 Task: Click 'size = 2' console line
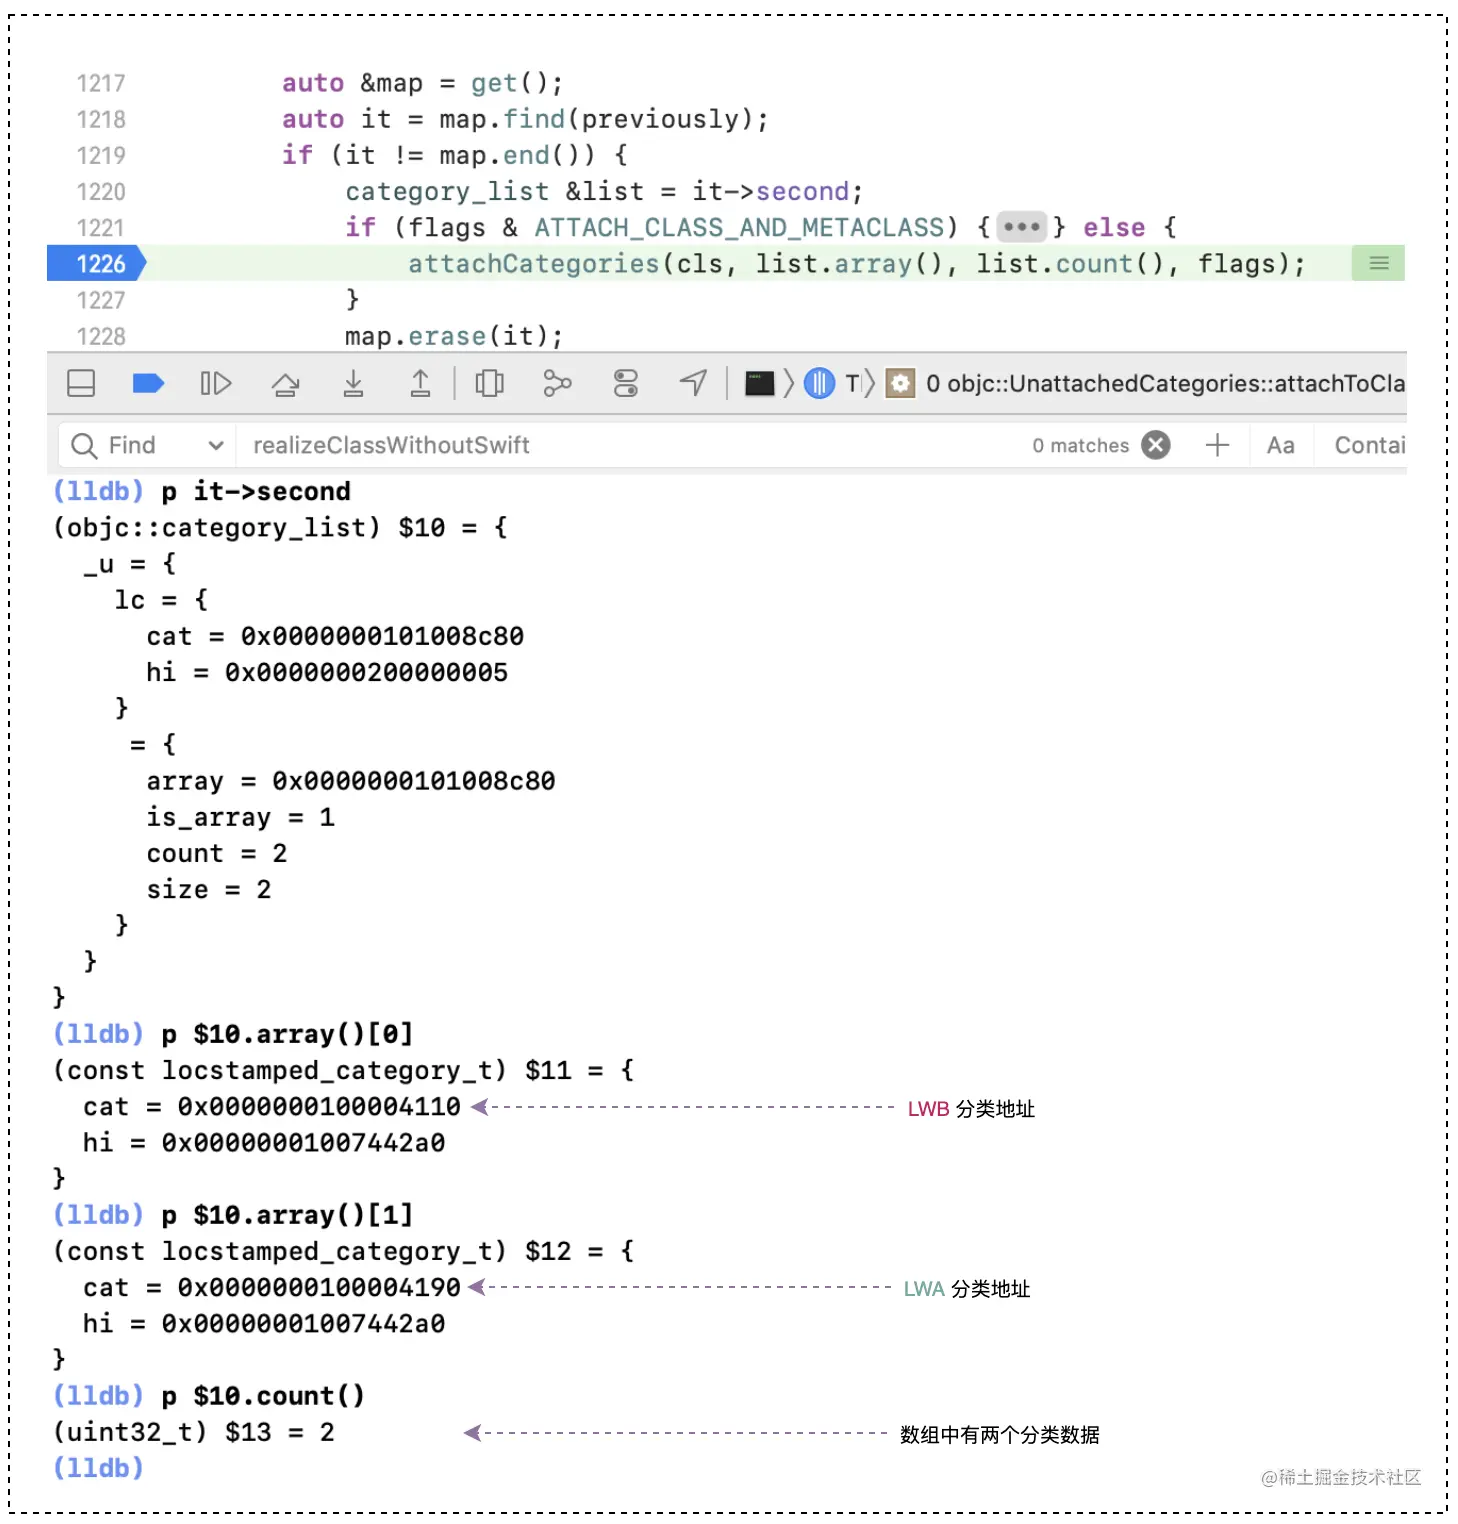(208, 890)
